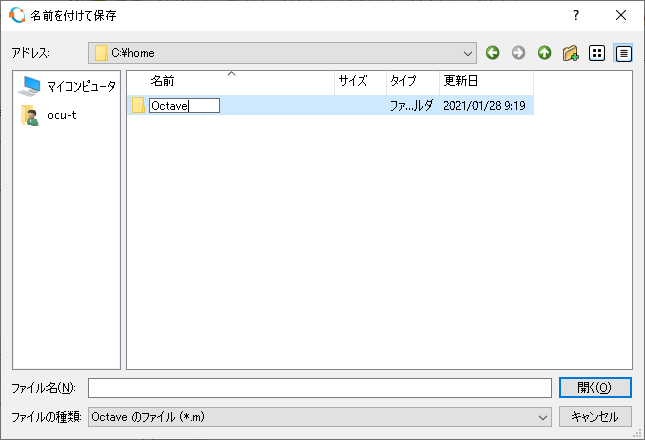Screen dimensions: 645x440
Task: Open the ocu-t user folder shortcut
Action: pos(60,115)
